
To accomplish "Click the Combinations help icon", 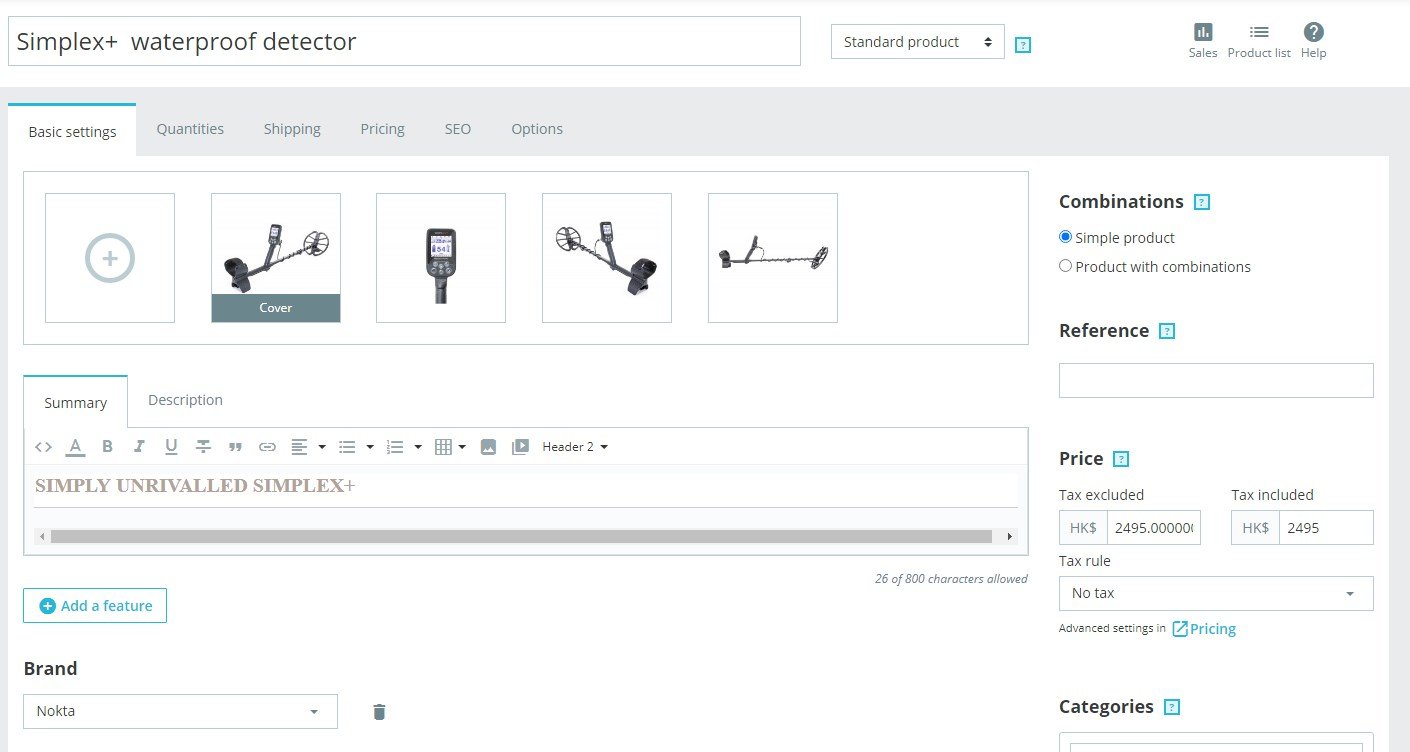I will (1202, 202).
